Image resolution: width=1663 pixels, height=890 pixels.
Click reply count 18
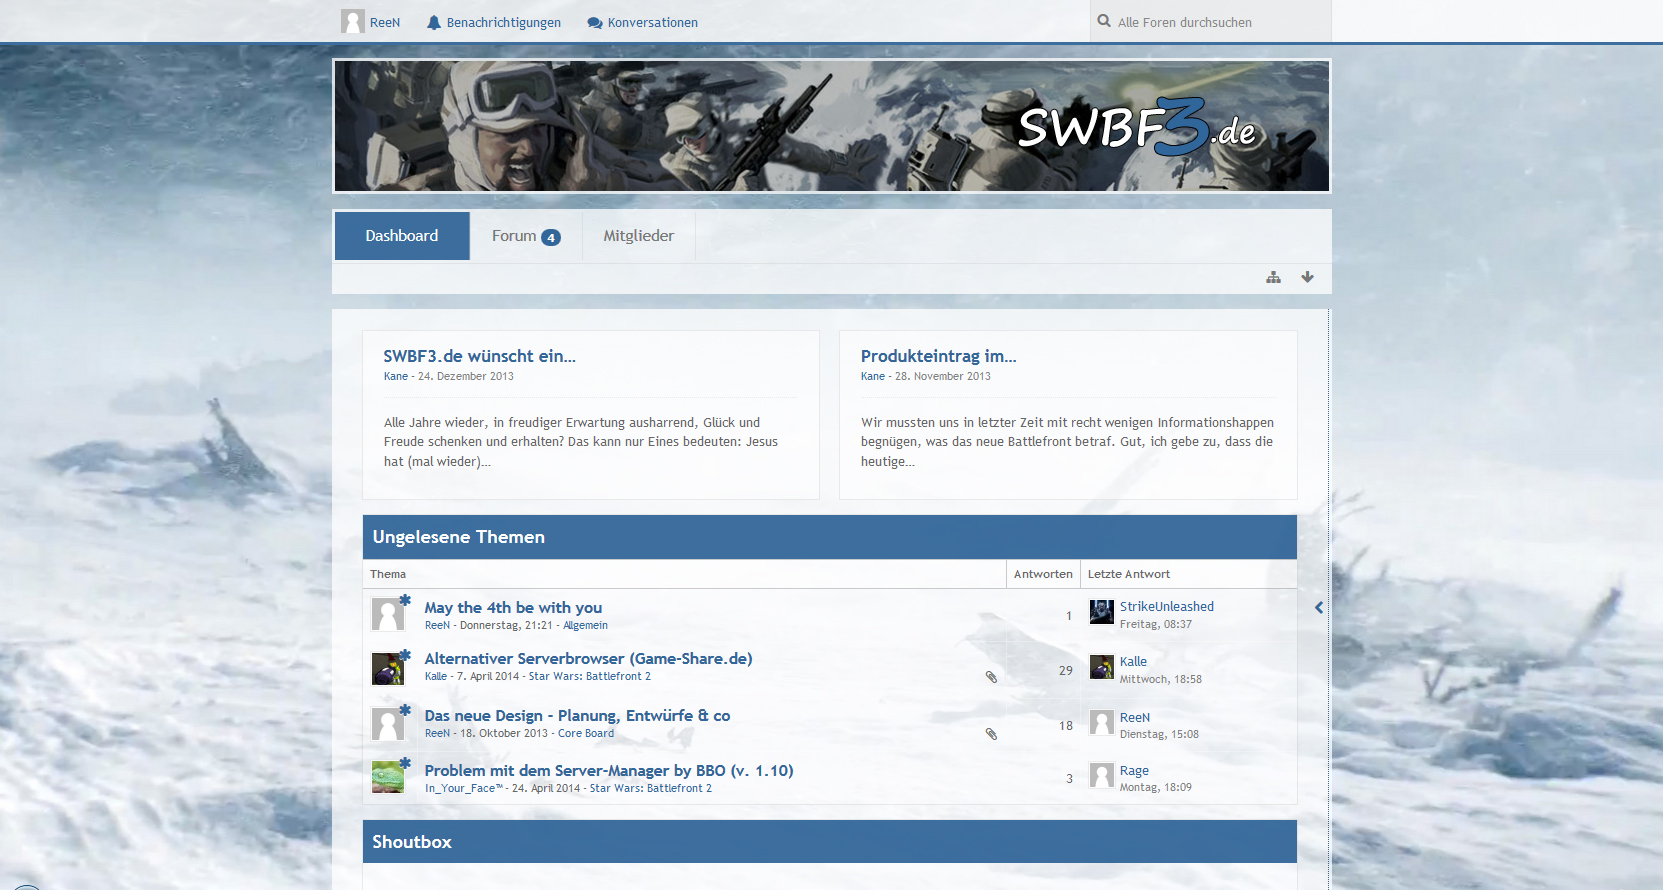(x=1066, y=726)
